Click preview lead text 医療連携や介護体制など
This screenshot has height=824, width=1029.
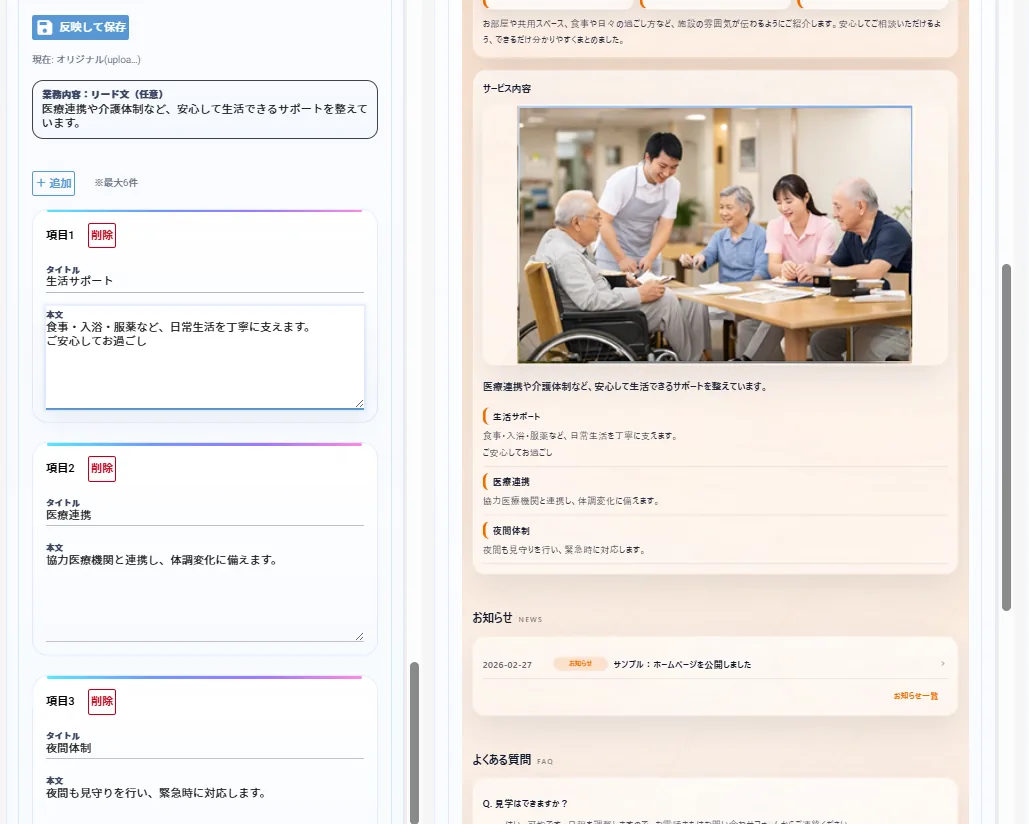625,386
